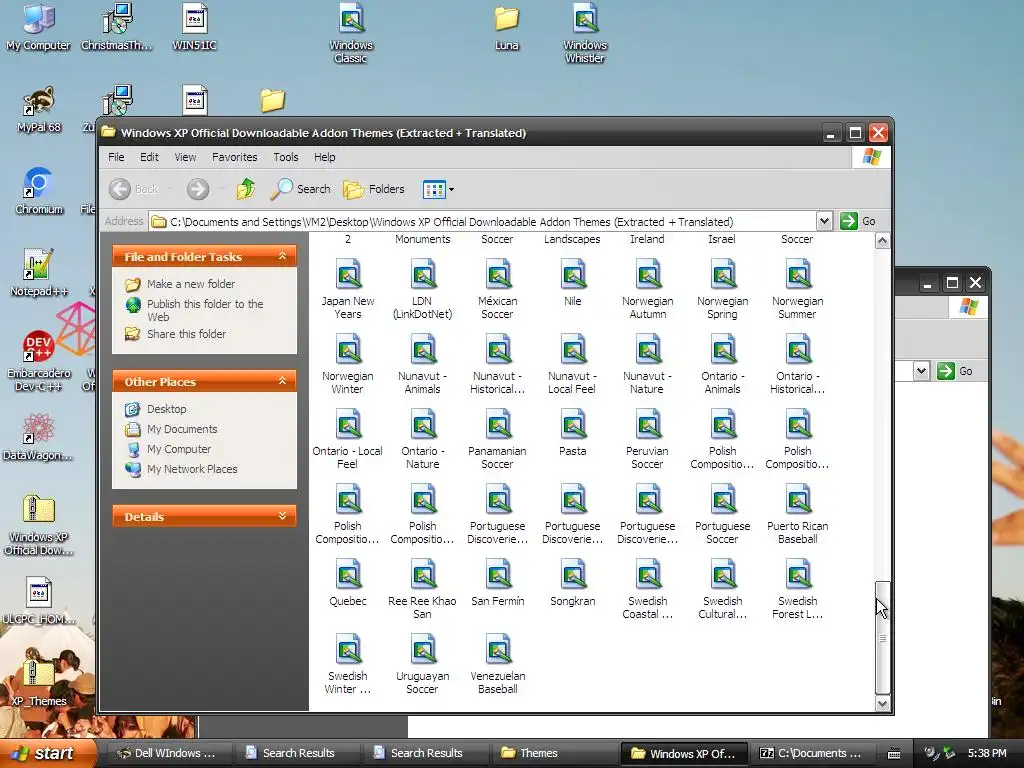1024x768 pixels.
Task: Select the Nunavut - Nature theme file
Action: click(648, 363)
